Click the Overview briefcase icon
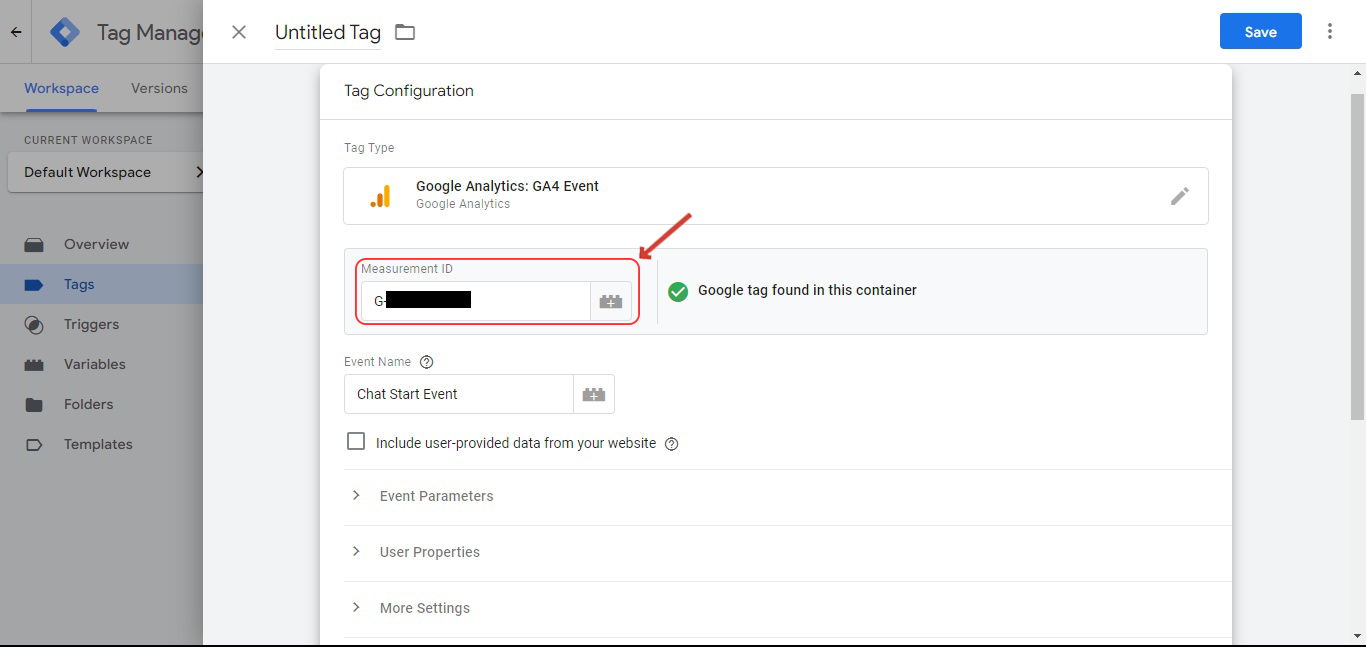Viewport: 1366px width, 647px height. coord(34,244)
